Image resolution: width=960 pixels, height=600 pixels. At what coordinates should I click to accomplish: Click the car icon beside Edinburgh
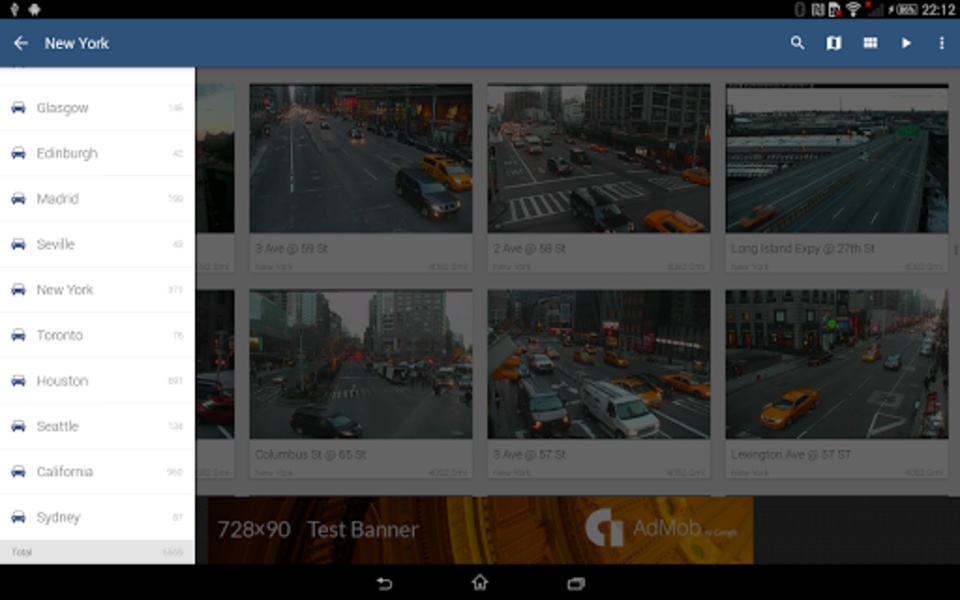(18, 153)
